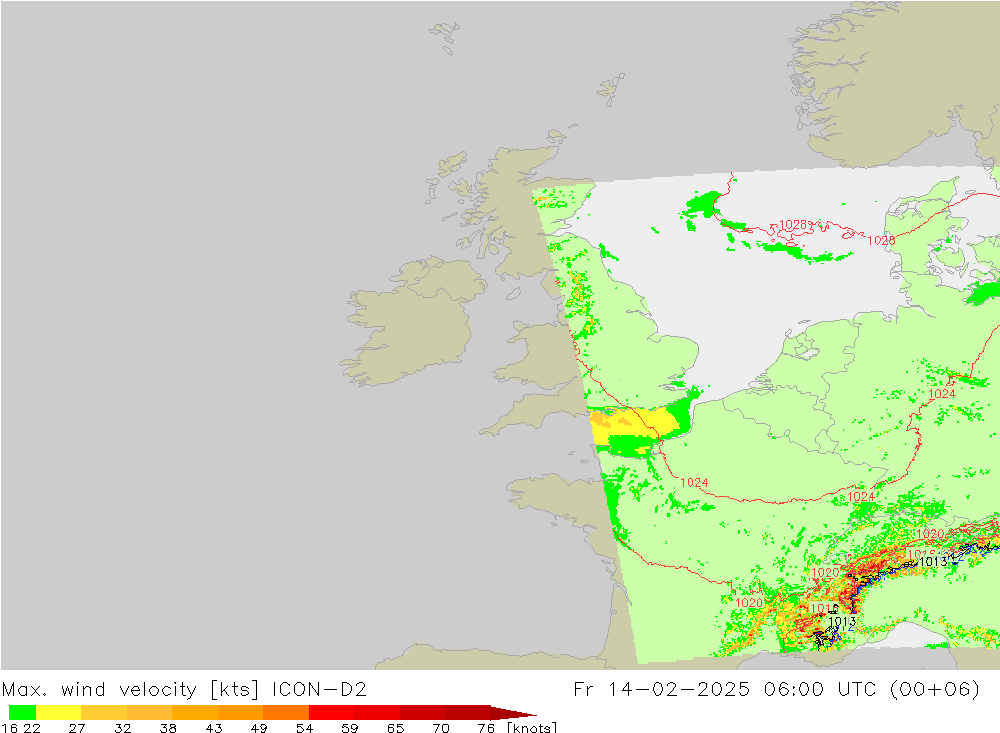Screen dimensions: 1000x733
Task: Select the legend swatch between 27 and 32
Action: 104,712
